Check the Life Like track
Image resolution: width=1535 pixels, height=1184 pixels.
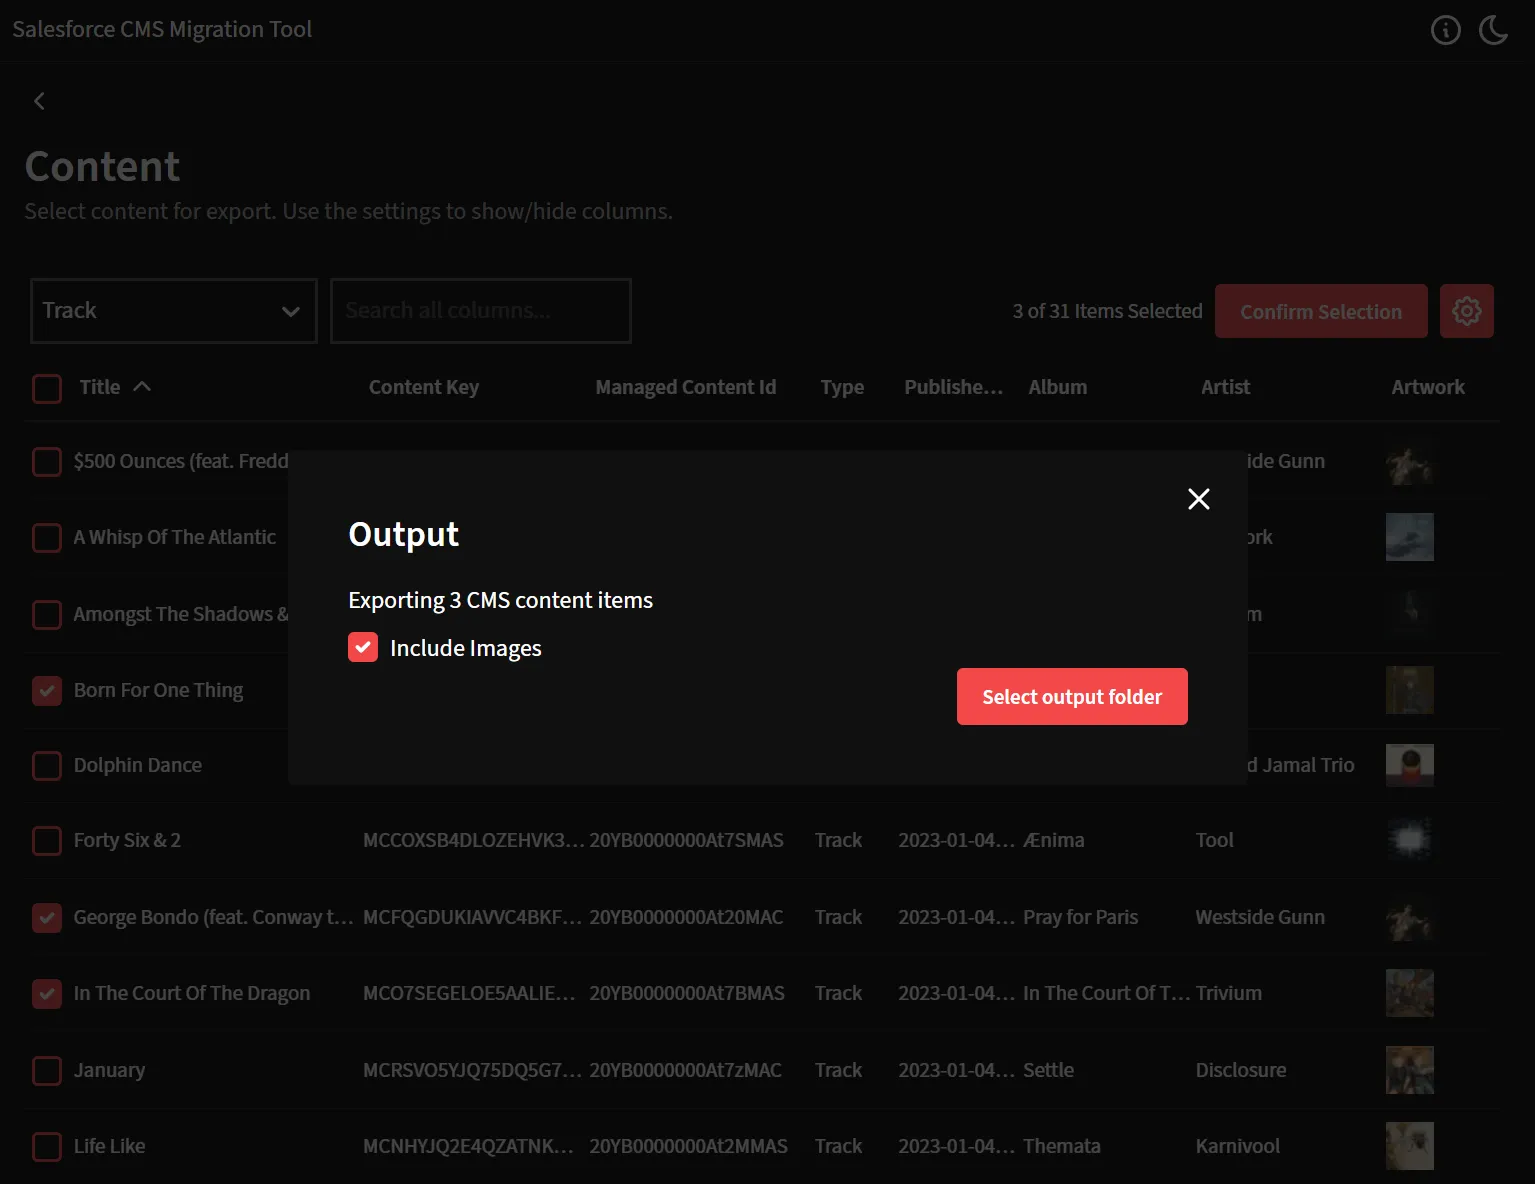[47, 1147]
